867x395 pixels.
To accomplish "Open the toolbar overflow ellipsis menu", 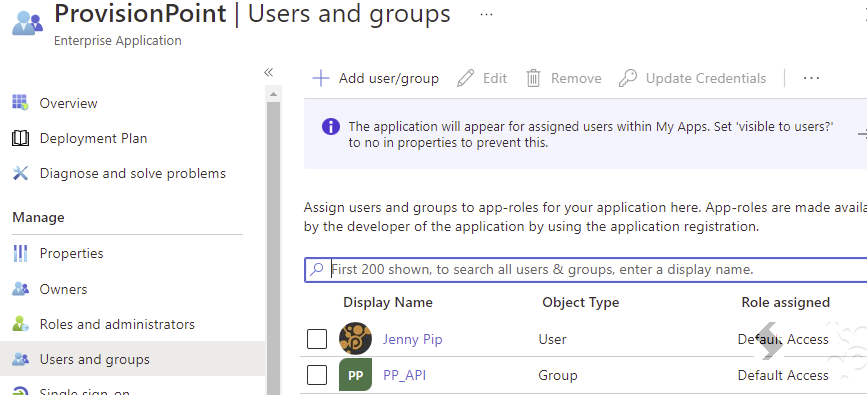I will [811, 78].
